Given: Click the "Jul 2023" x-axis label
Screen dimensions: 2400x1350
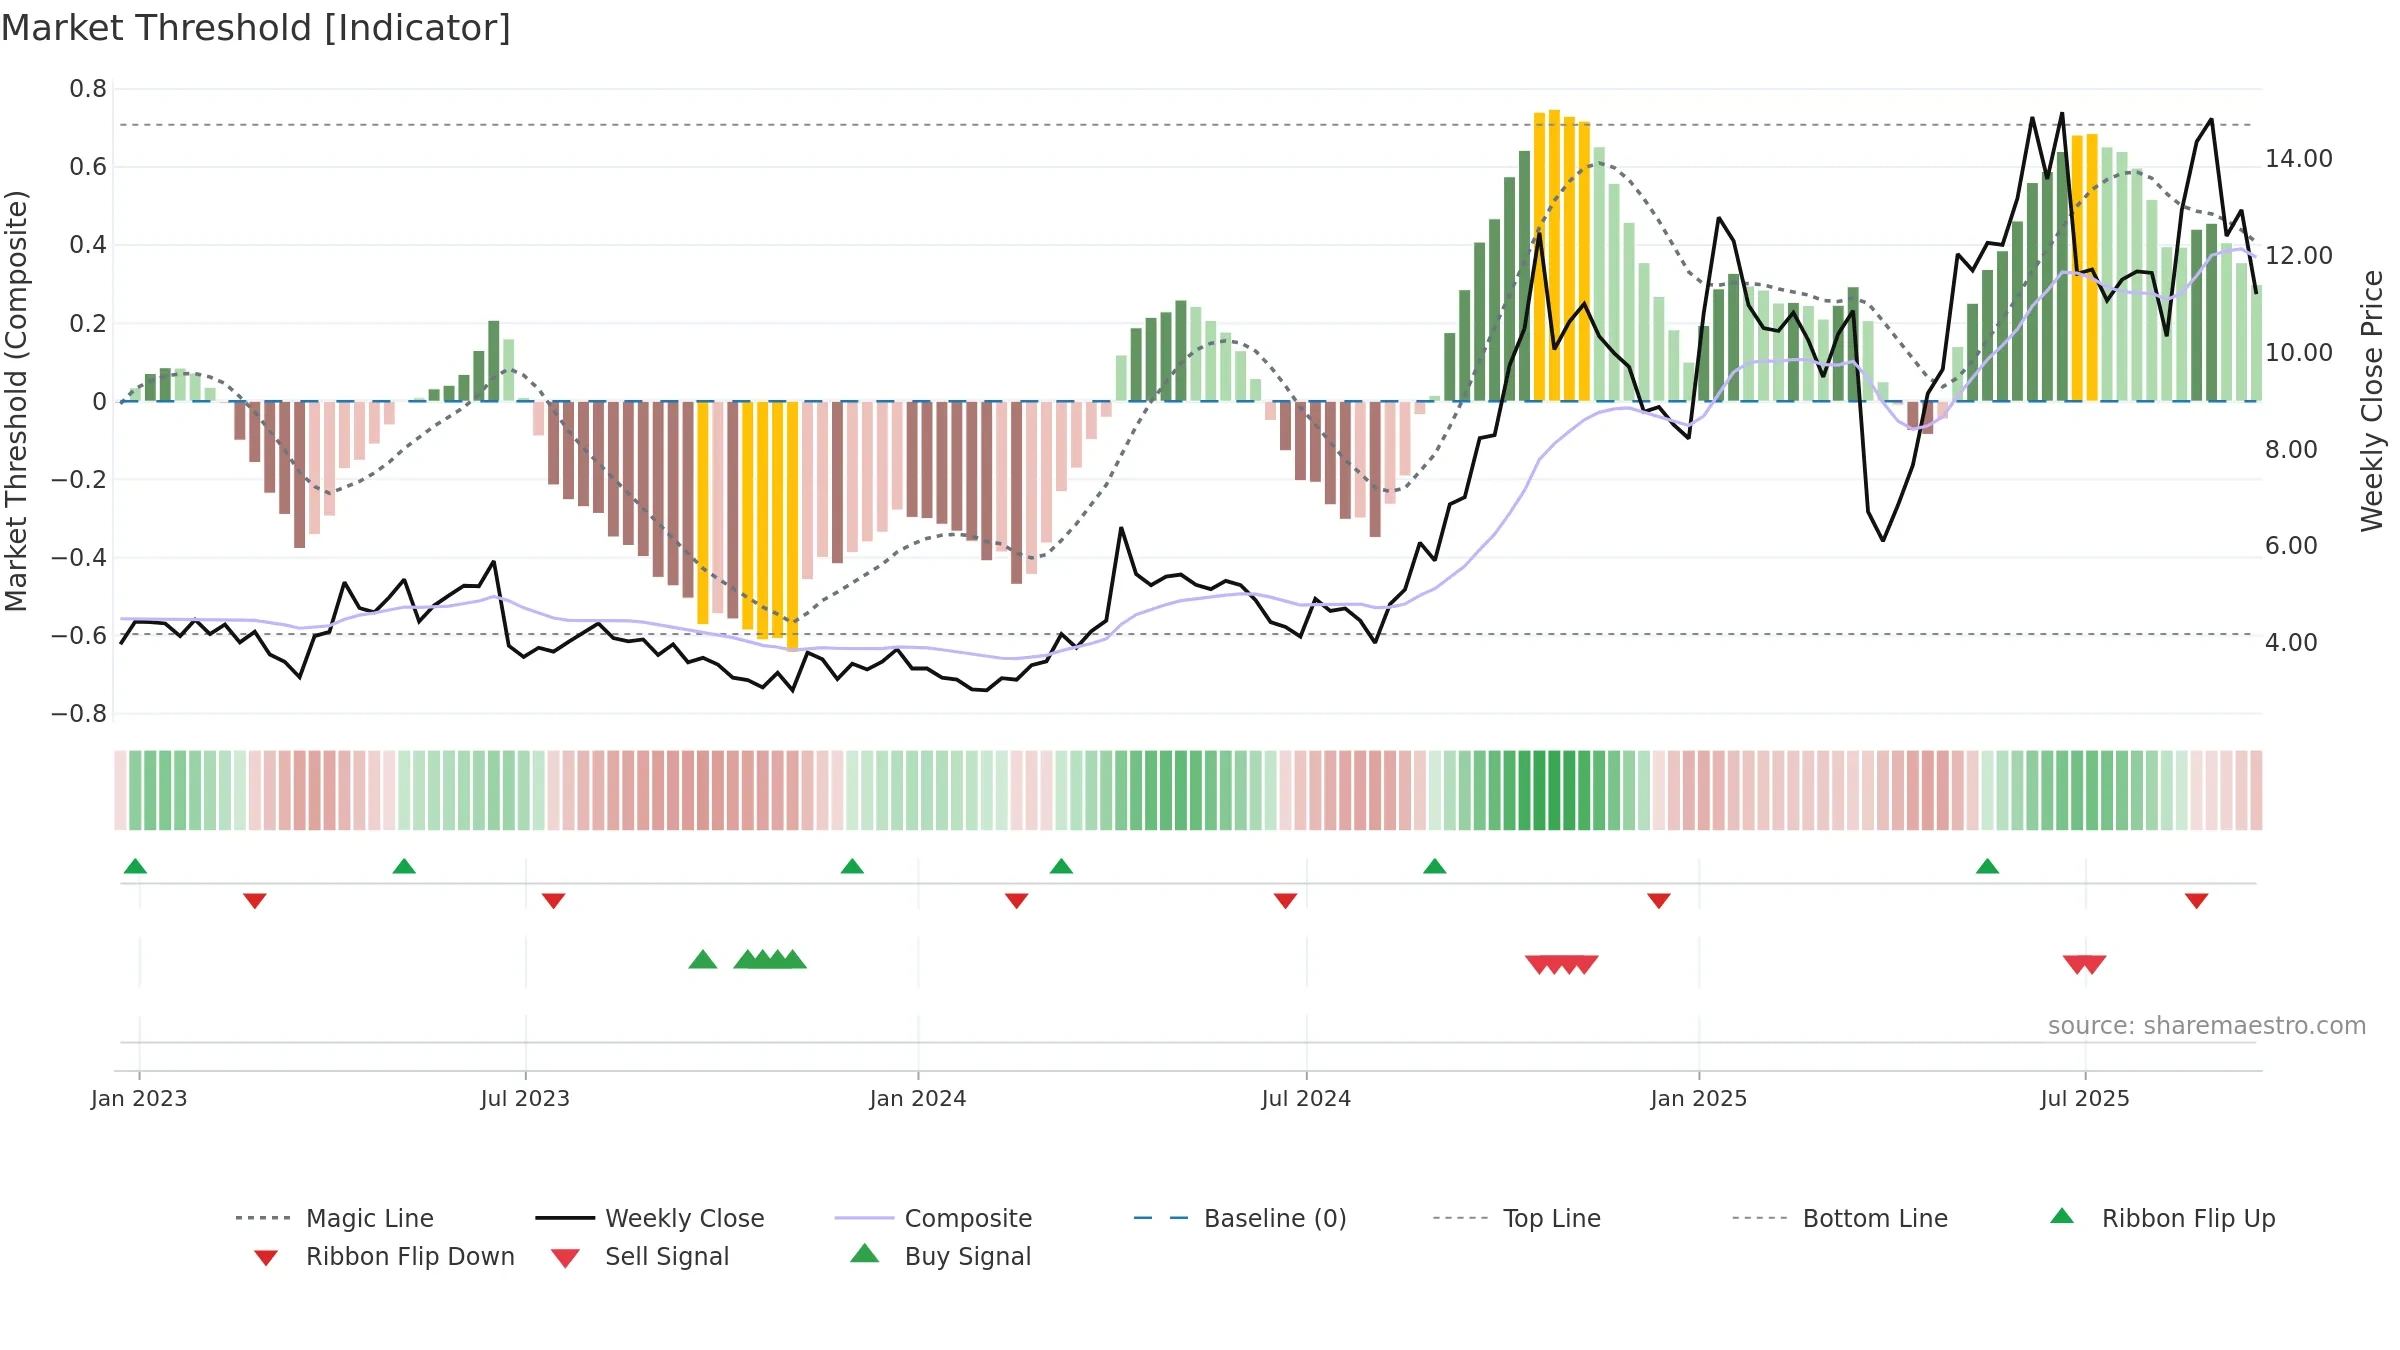Looking at the screenshot, I should click(525, 1098).
